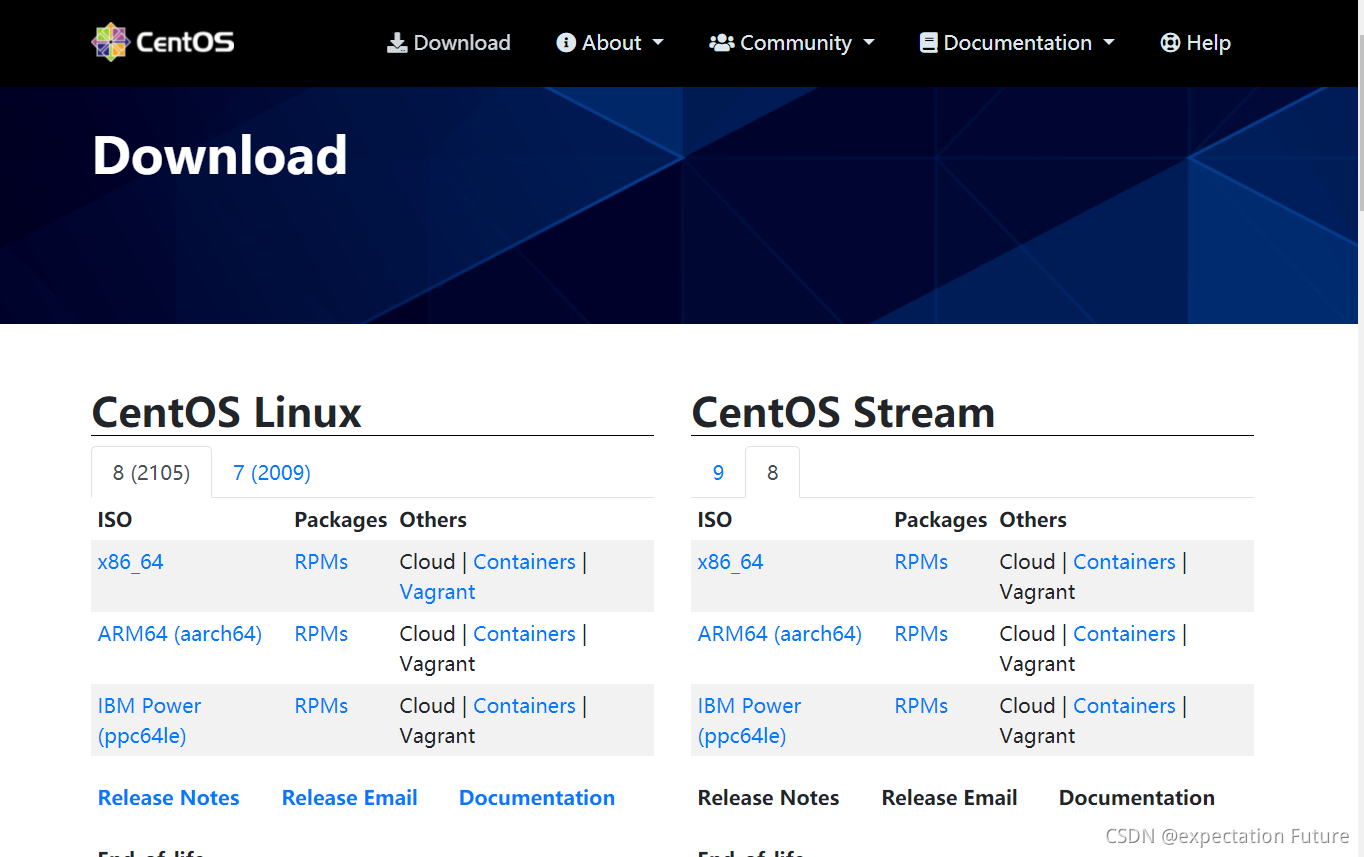Open RPMs for IBM Power (ppc64le)
Viewport: 1364px width, 857px height.
coord(321,705)
